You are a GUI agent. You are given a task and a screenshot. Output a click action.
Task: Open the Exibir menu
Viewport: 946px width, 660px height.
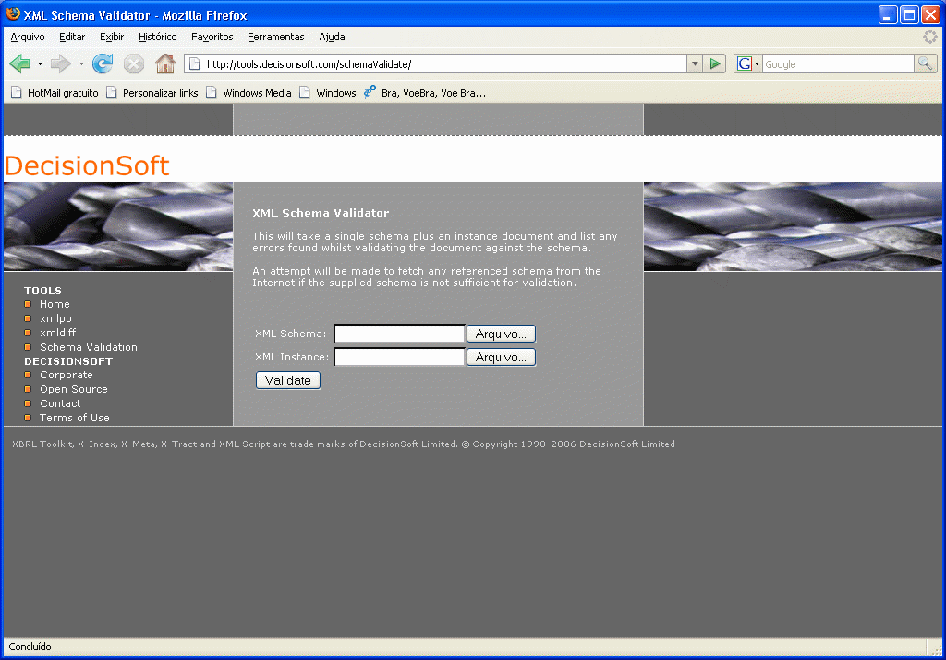coord(112,37)
